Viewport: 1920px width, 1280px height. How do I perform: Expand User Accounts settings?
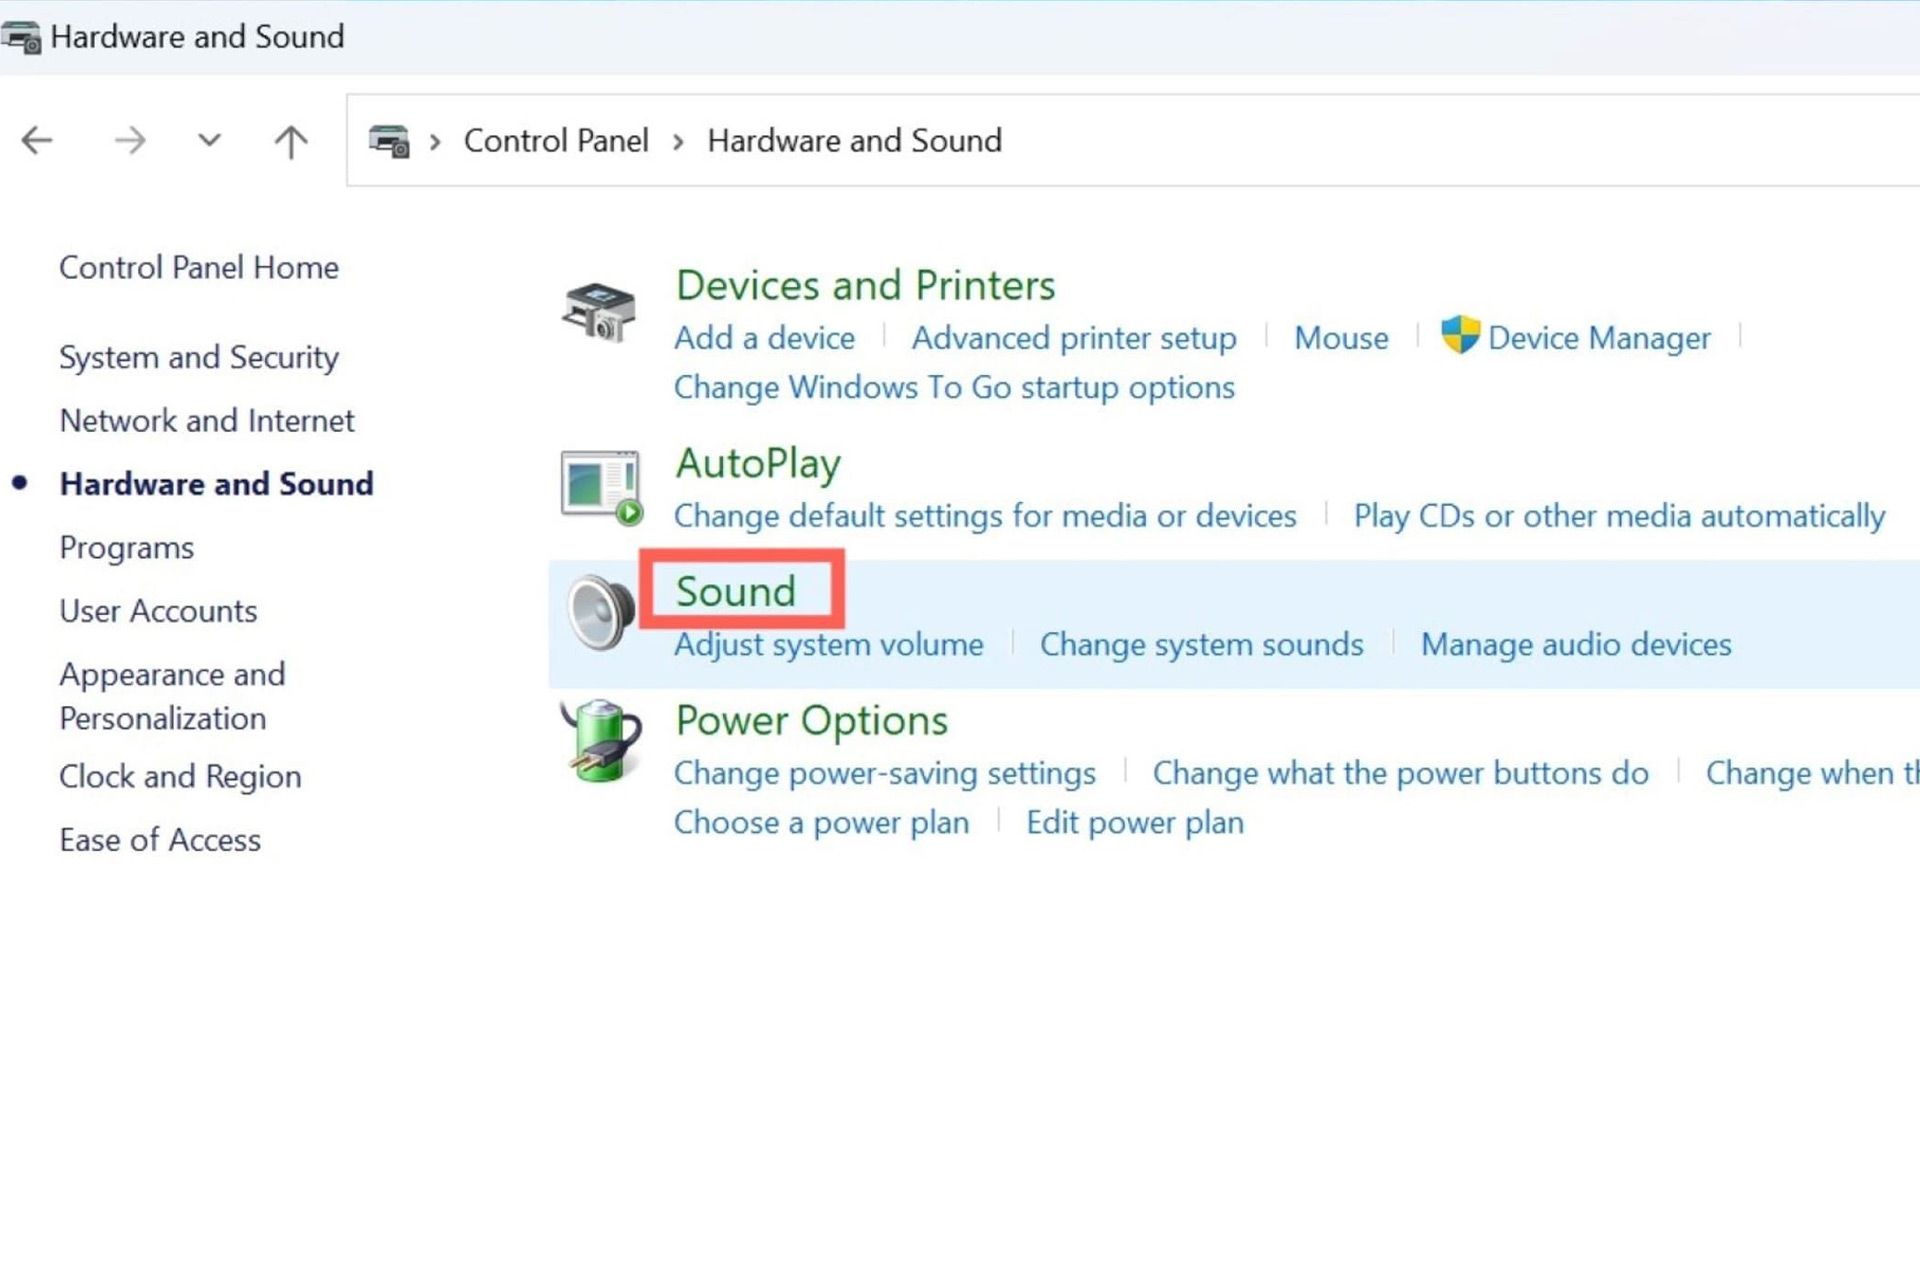[x=157, y=609]
